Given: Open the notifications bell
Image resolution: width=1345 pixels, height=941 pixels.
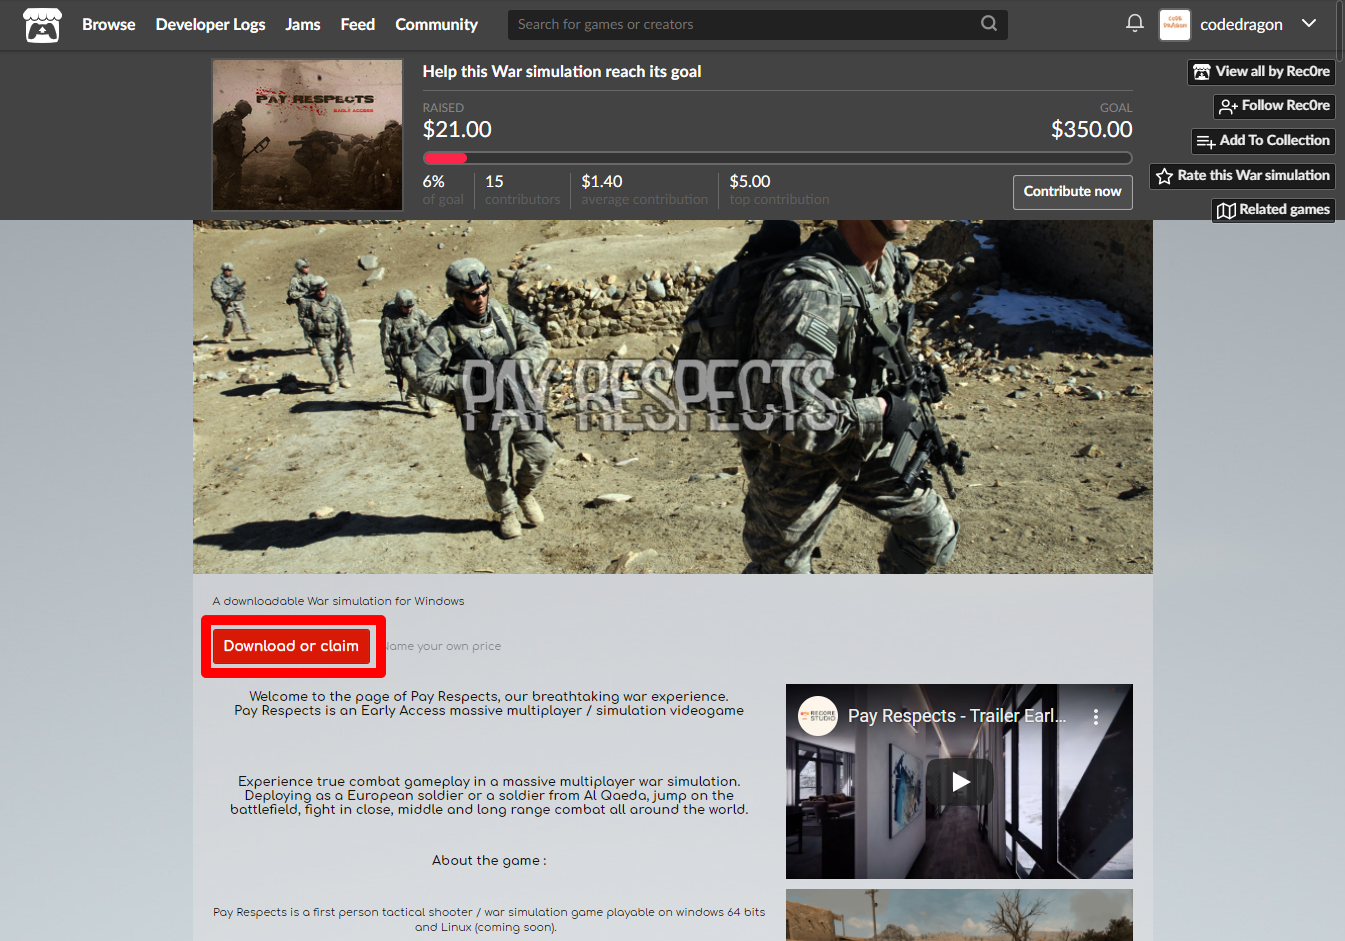Looking at the screenshot, I should click(x=1134, y=23).
